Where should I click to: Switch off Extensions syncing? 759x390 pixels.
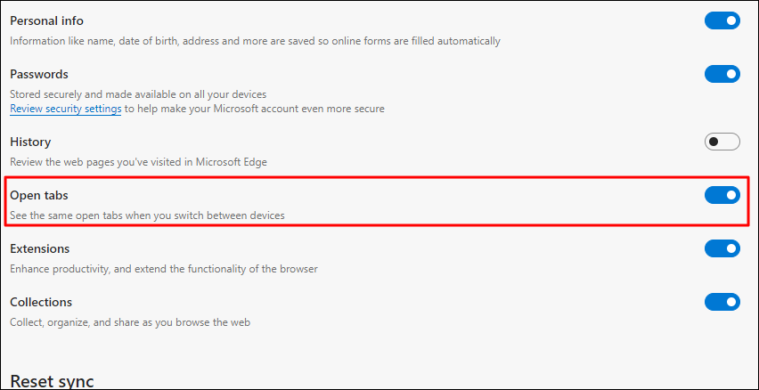722,249
